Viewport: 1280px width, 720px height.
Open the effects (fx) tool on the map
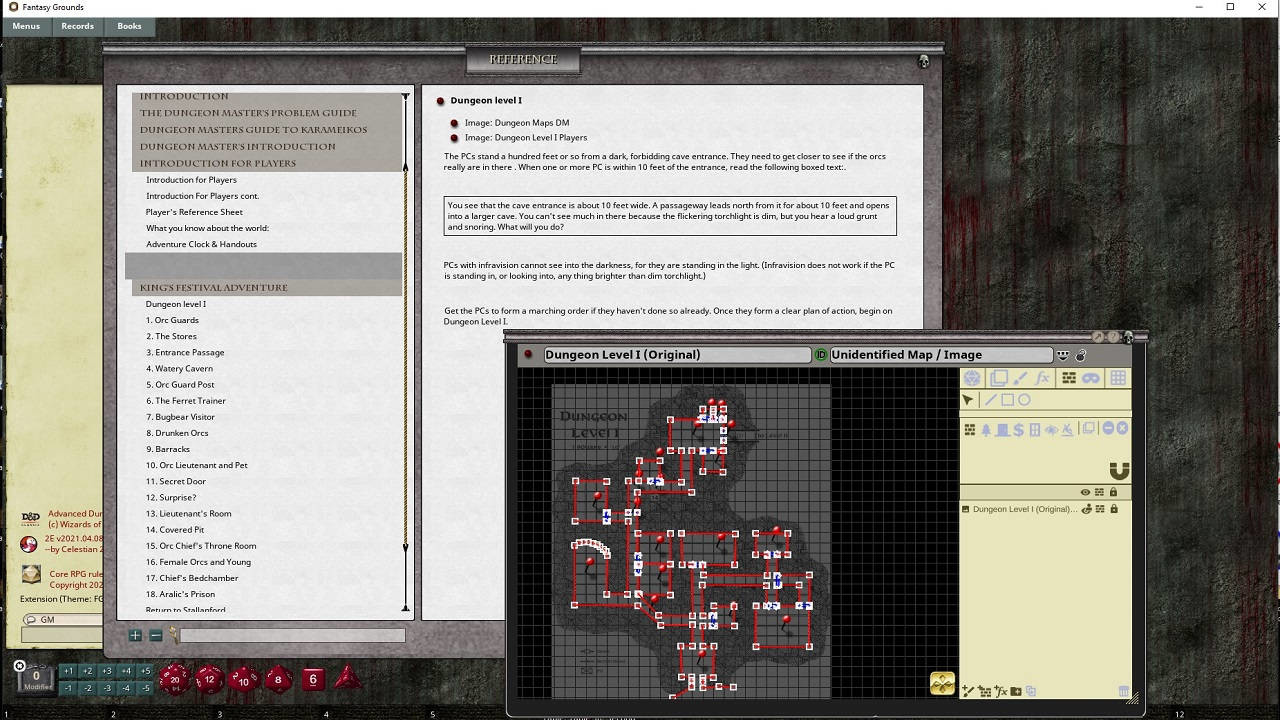(1042, 378)
